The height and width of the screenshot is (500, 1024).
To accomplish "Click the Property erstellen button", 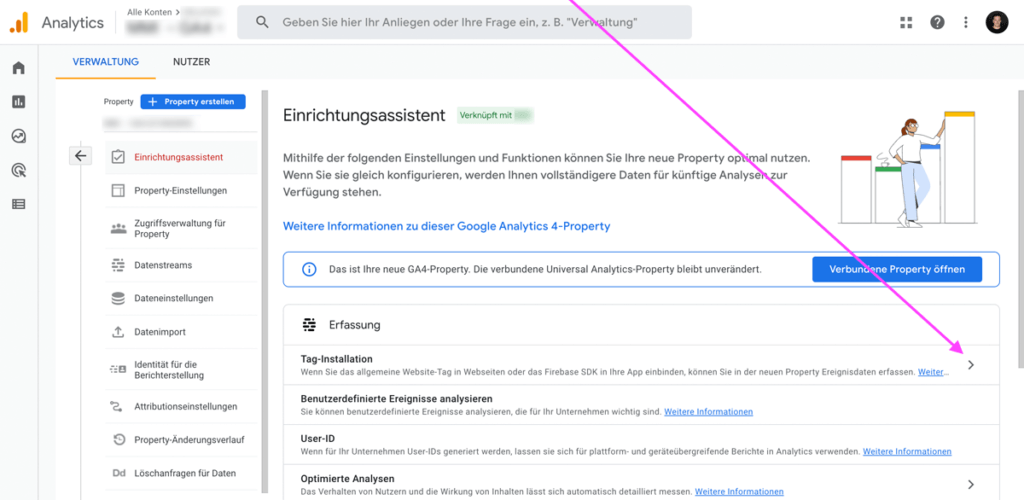I will click(x=192, y=101).
